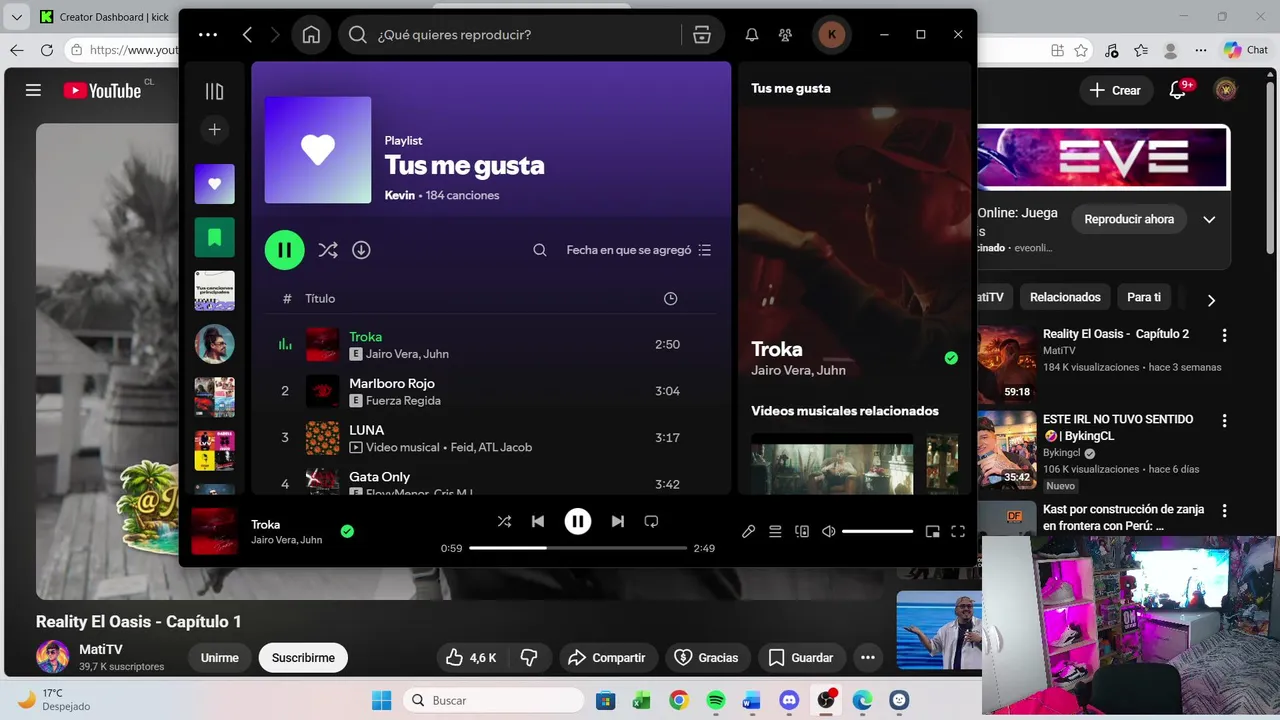Adjust Spotify volume slider
Viewport: 1280px width, 720px height.
(x=878, y=532)
